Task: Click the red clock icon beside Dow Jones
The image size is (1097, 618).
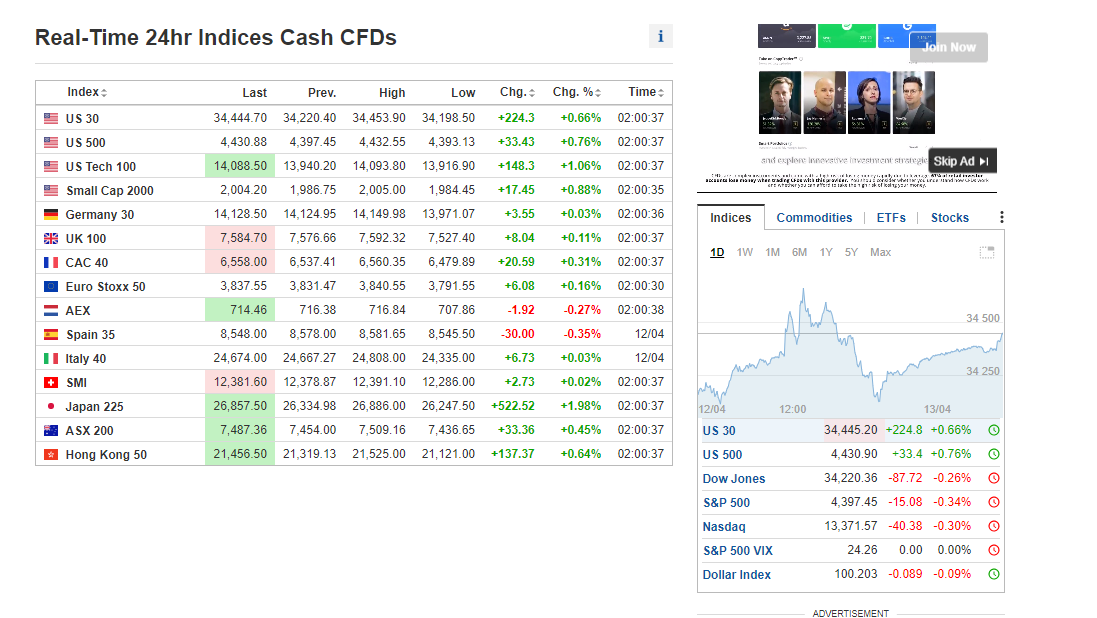Action: coord(993,479)
